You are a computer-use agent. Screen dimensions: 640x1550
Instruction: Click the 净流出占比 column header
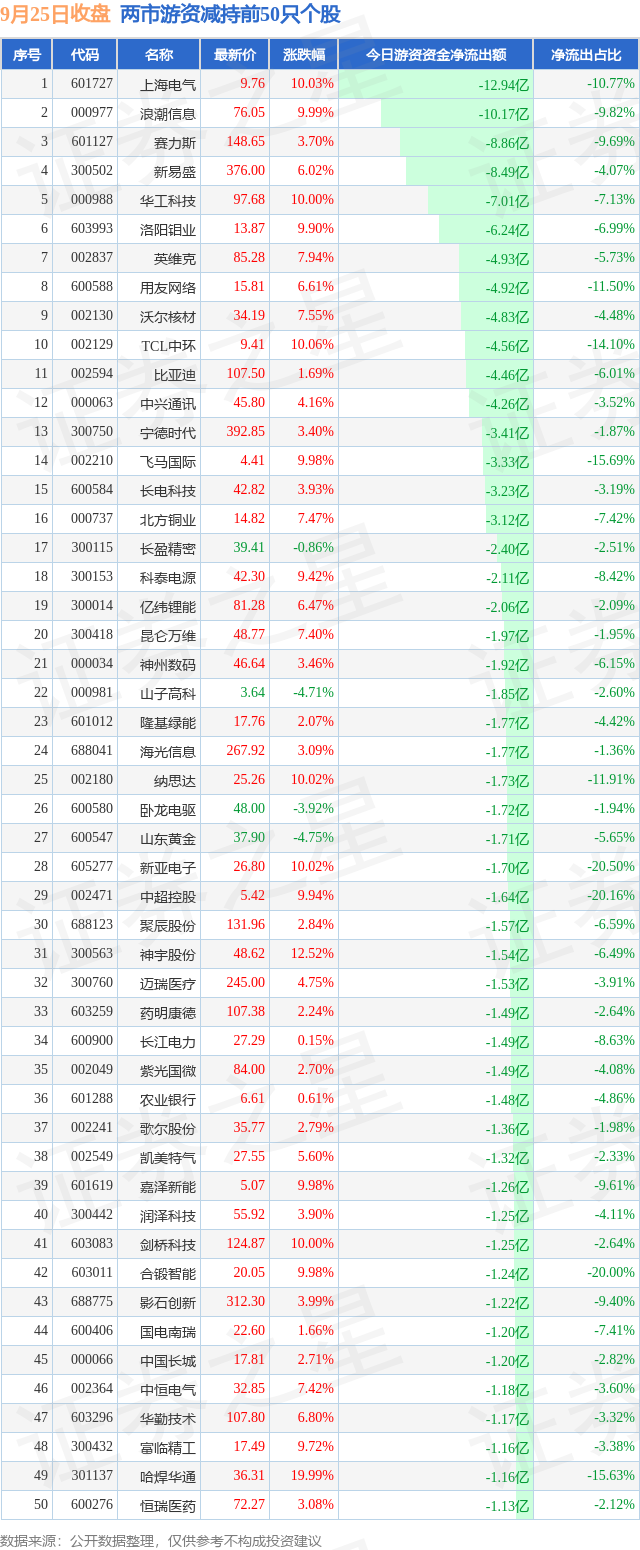tap(586, 55)
